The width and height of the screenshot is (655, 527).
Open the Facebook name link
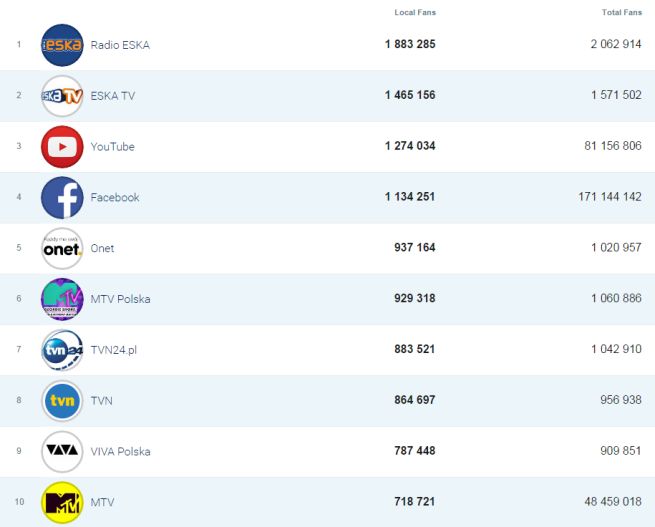click(115, 198)
